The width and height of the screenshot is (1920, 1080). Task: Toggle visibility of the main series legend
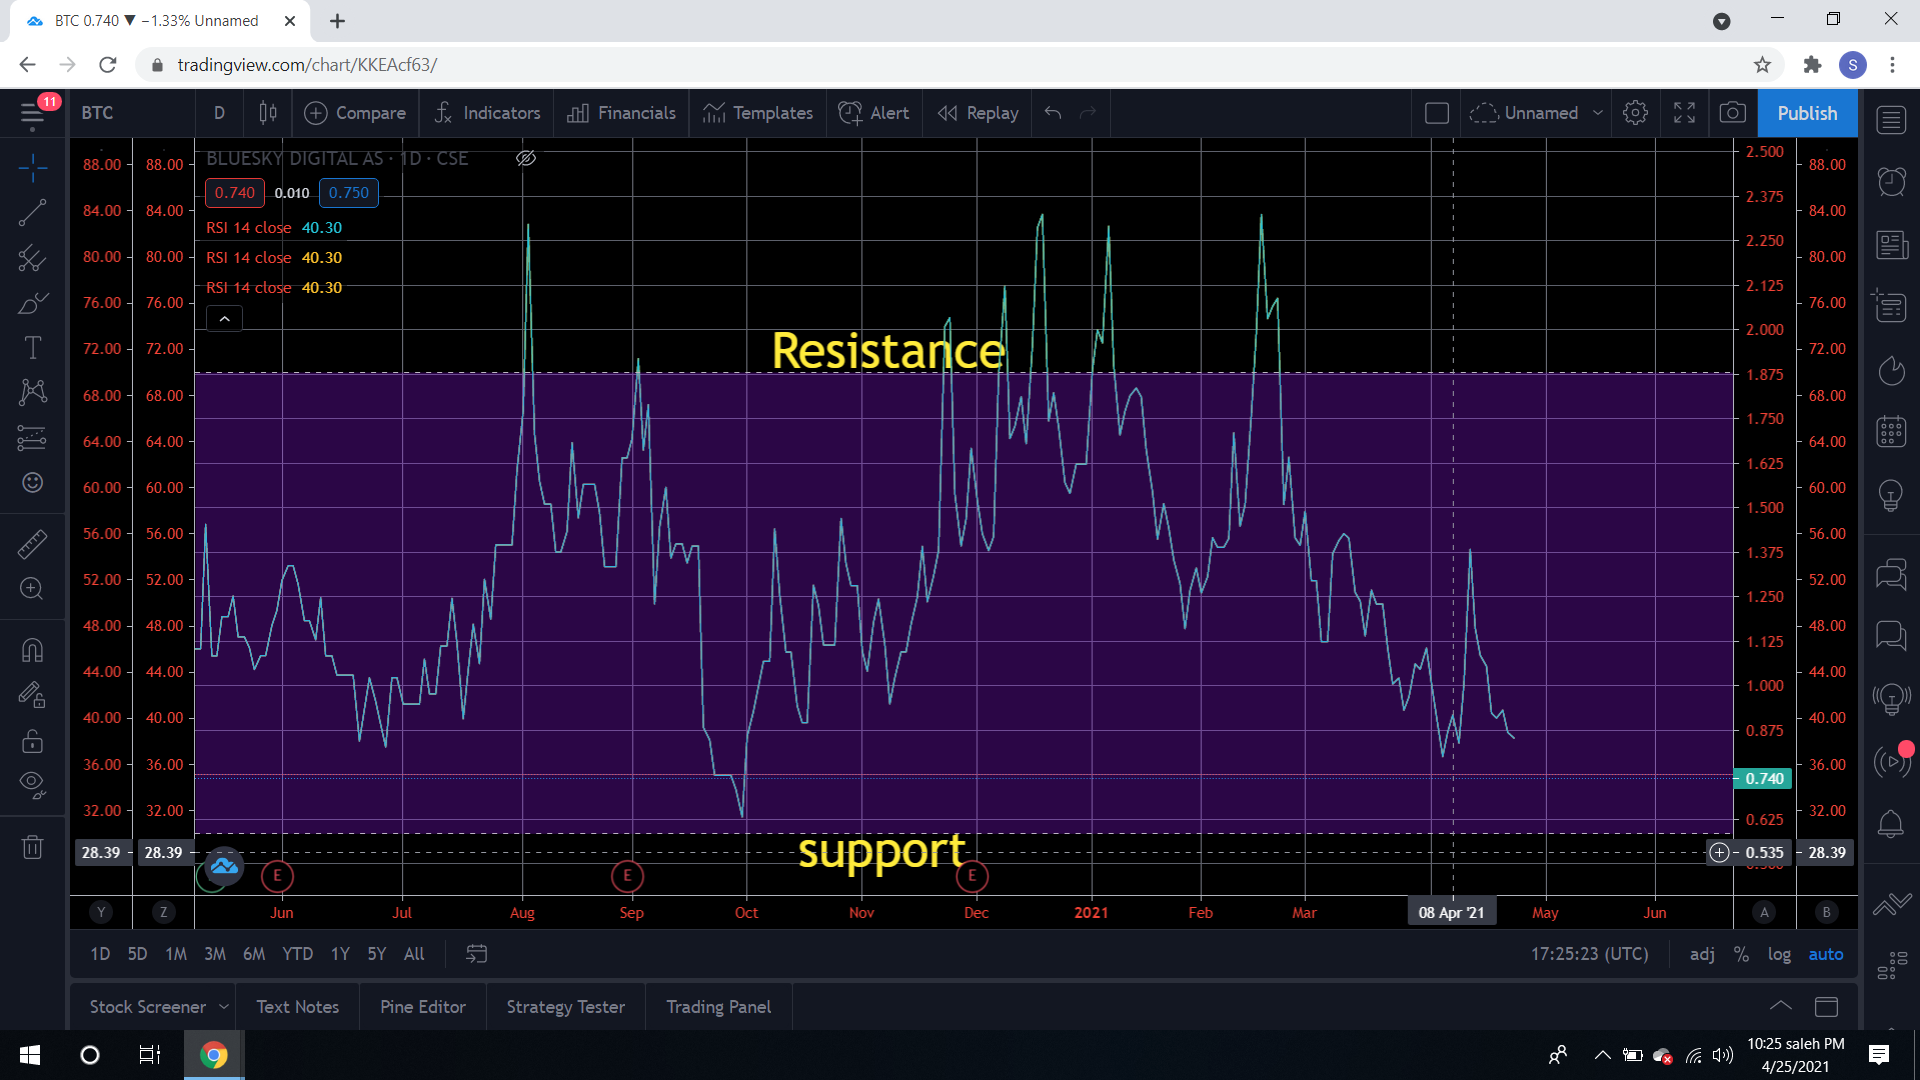click(x=526, y=158)
